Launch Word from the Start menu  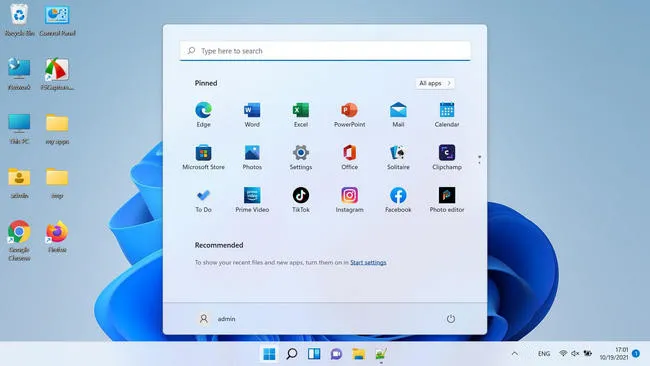coord(252,114)
